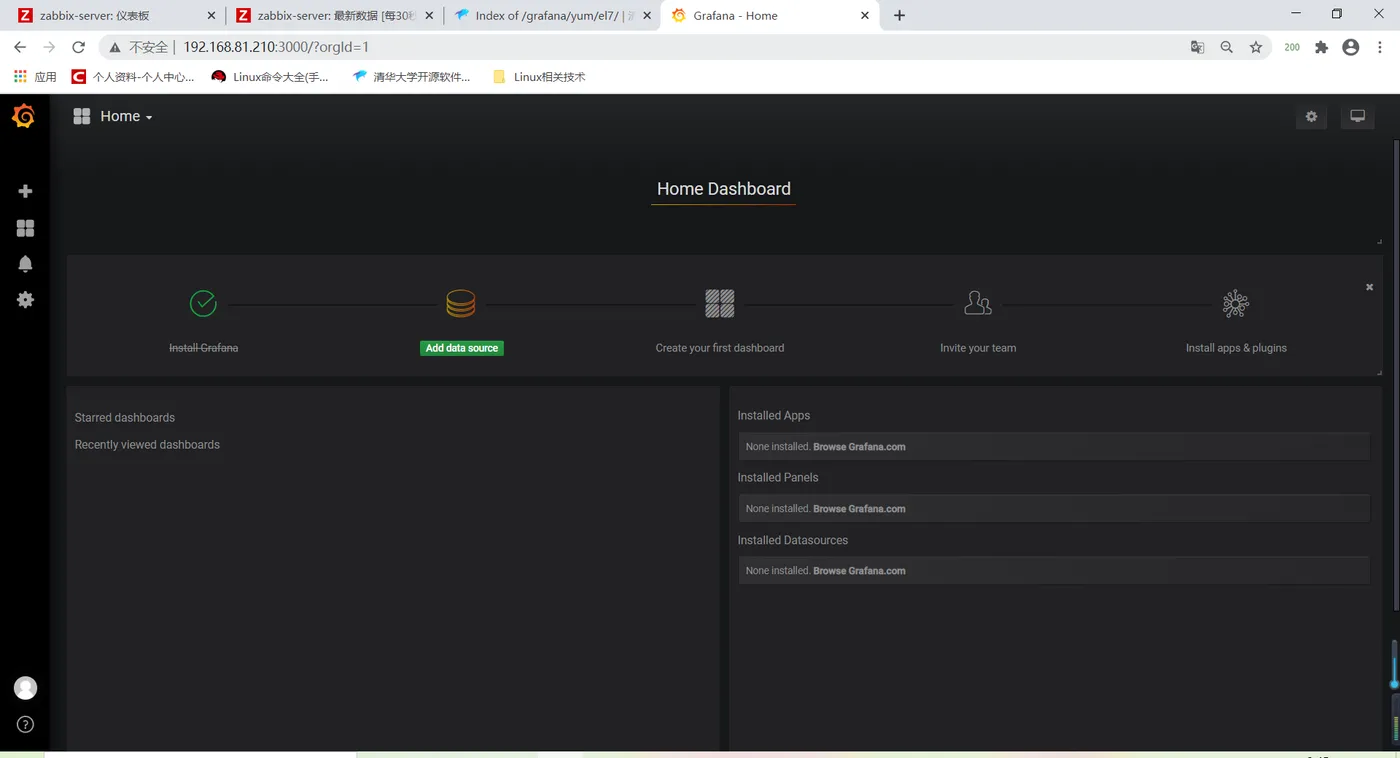Open the 清华大学开源软件 bookmark
The width and height of the screenshot is (1400, 758).
coord(412,77)
